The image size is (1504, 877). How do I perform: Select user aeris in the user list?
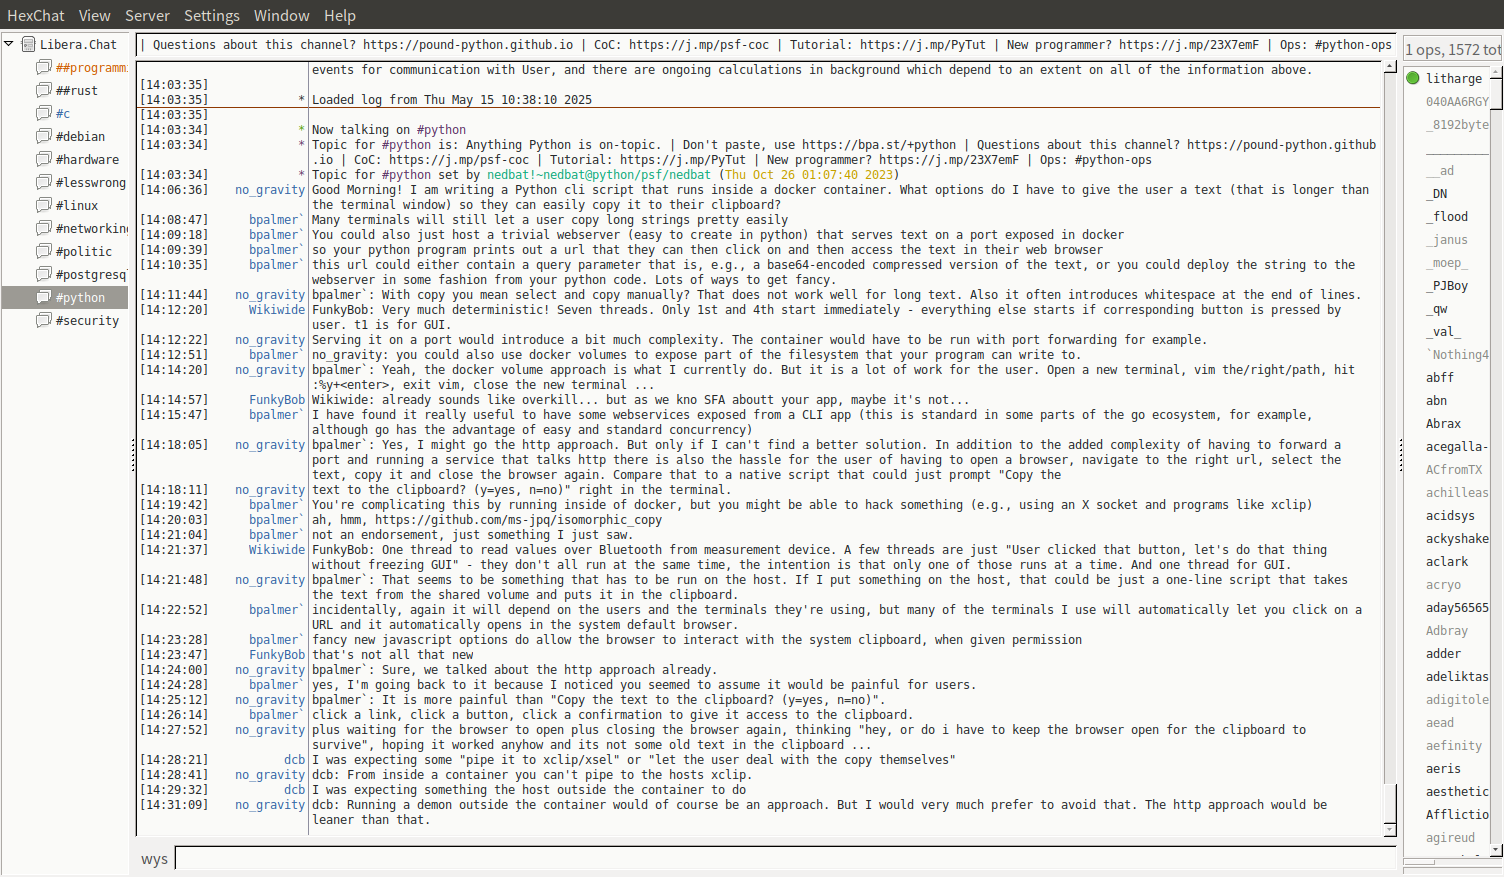pos(1443,768)
